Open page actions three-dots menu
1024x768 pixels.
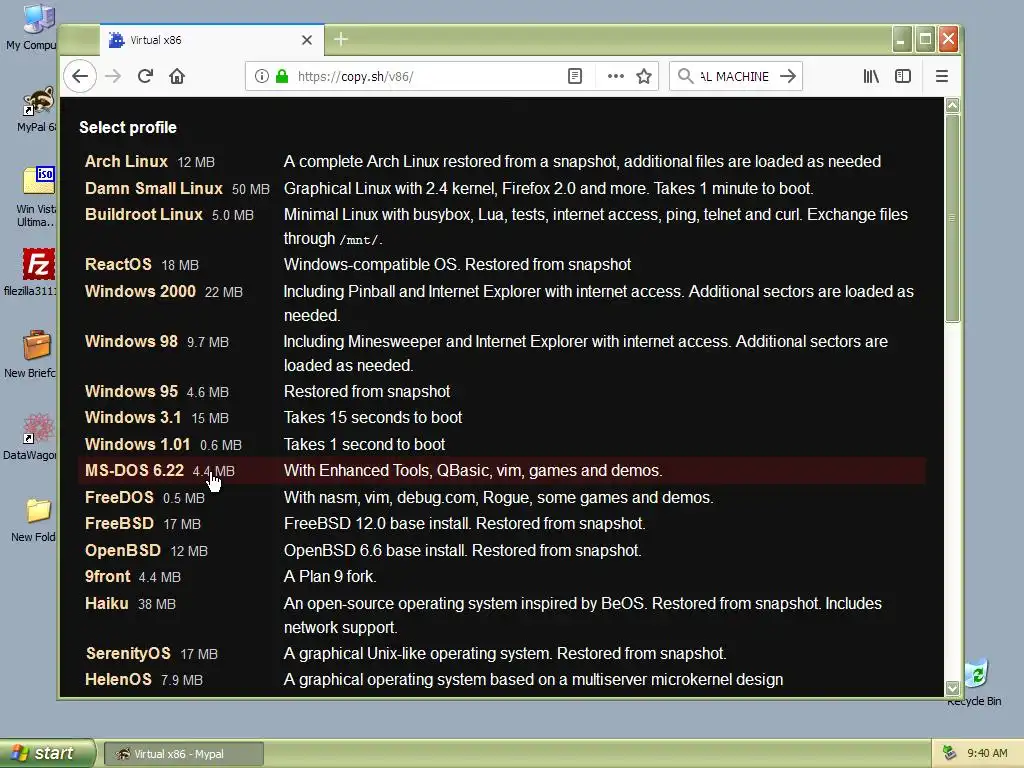pyautogui.click(x=615, y=76)
